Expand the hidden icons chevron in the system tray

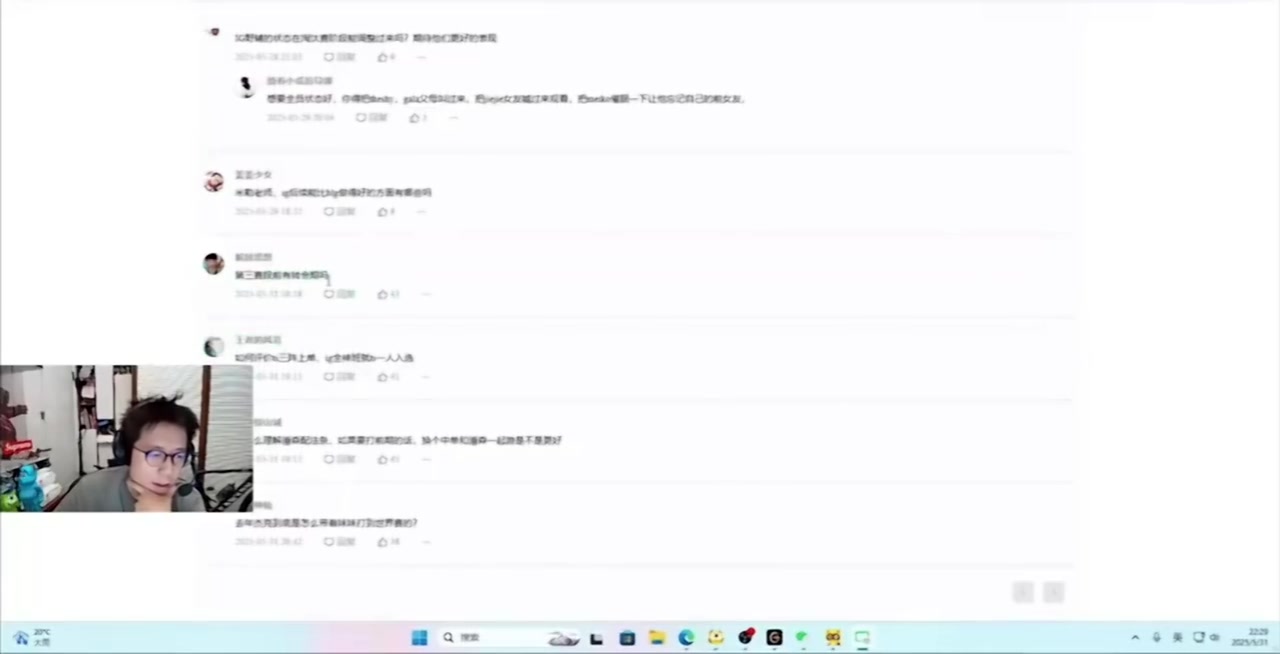[x=1135, y=637]
